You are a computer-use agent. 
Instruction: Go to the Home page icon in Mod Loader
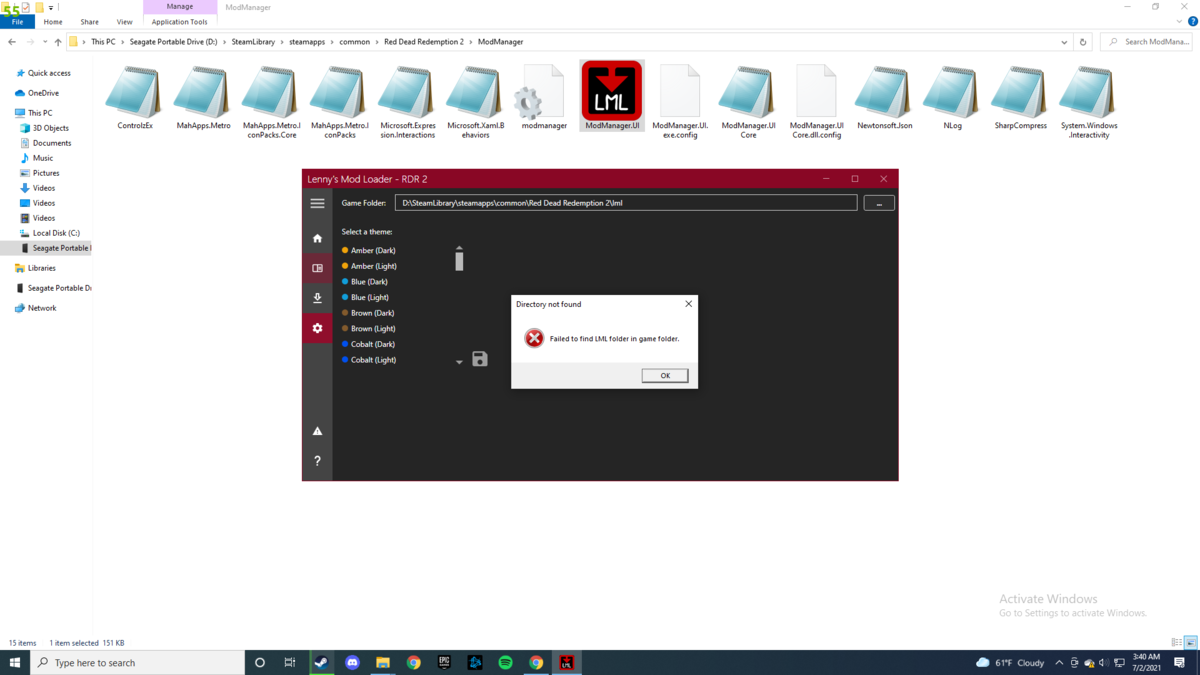click(x=317, y=238)
